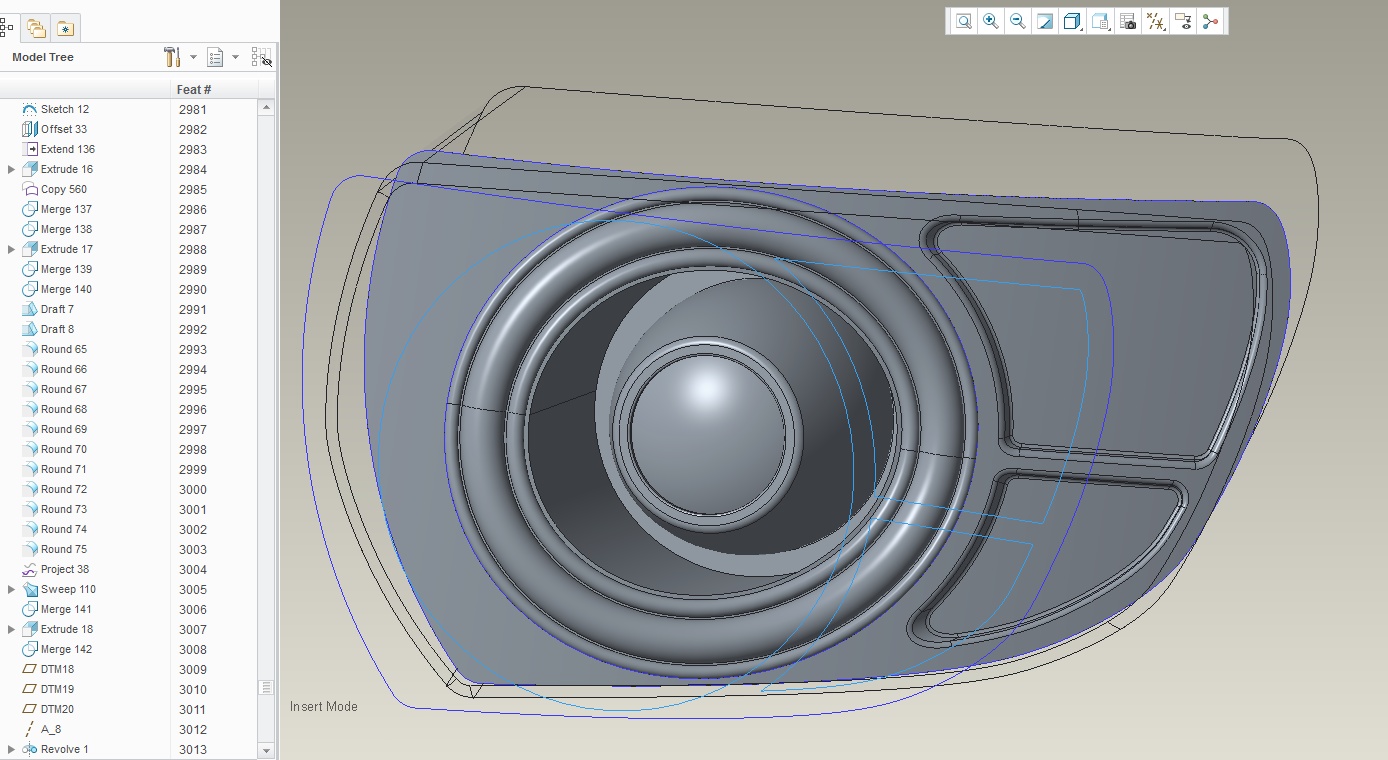Click feature number 2981 cell
This screenshot has height=760, width=1388.
193,109
